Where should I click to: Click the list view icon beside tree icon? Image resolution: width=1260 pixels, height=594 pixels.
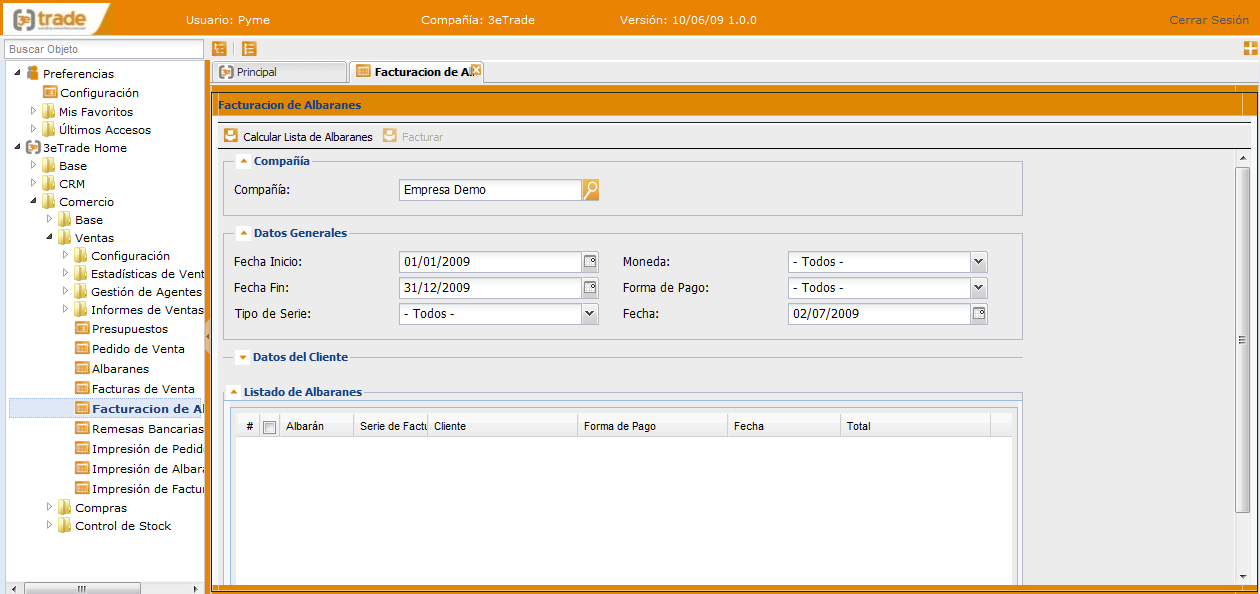coord(249,48)
